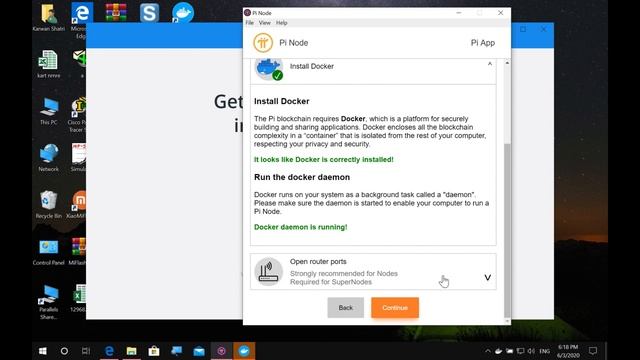This screenshot has width=640, height=360.
Task: Maximize the blue background window
Action: (523, 29)
